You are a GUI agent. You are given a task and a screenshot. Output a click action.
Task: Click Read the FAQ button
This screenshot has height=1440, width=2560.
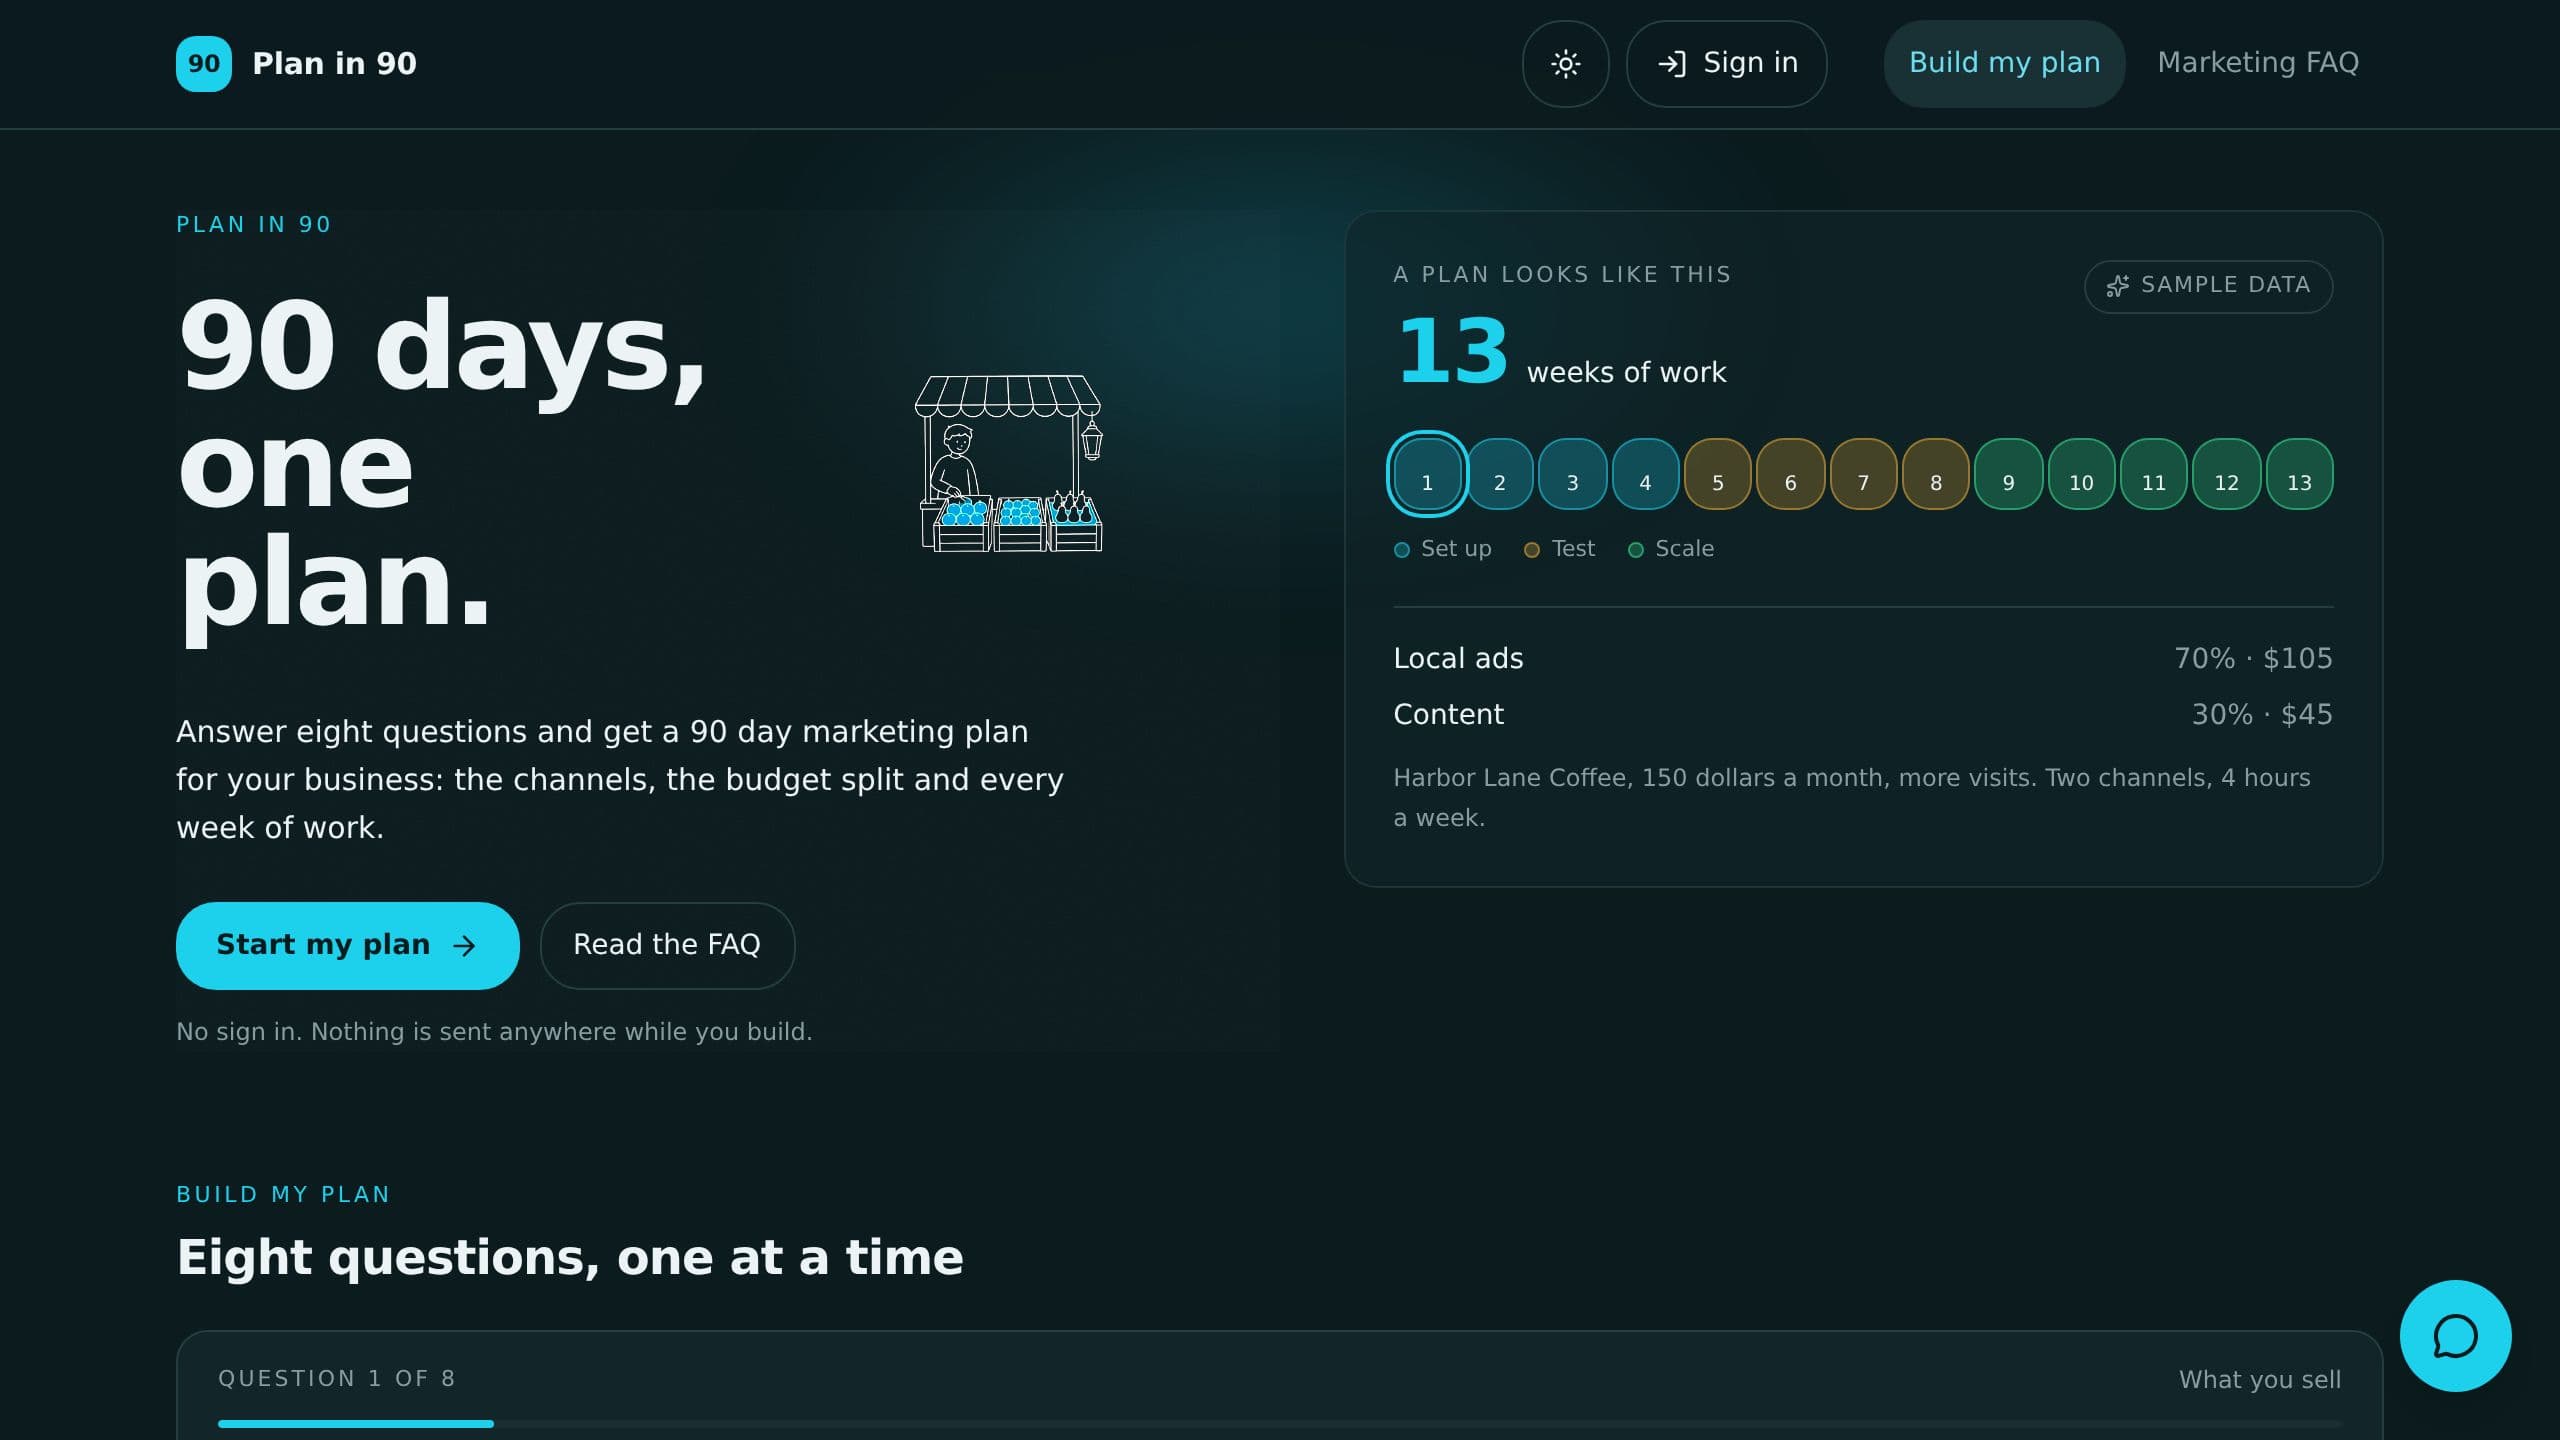(667, 946)
